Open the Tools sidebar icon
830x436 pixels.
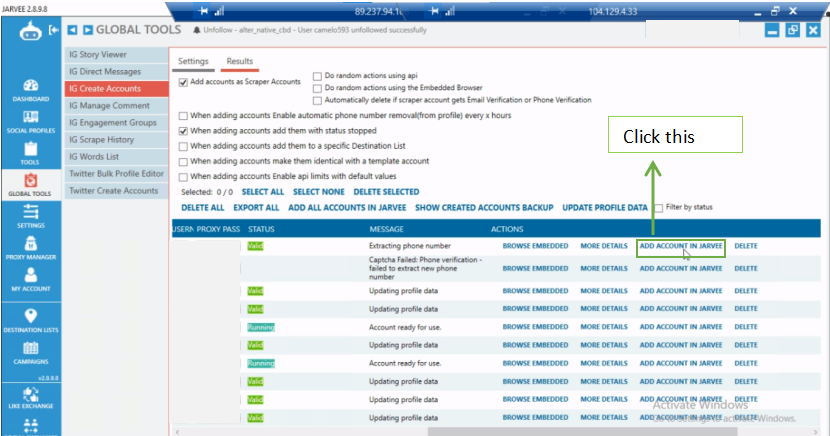click(31, 153)
